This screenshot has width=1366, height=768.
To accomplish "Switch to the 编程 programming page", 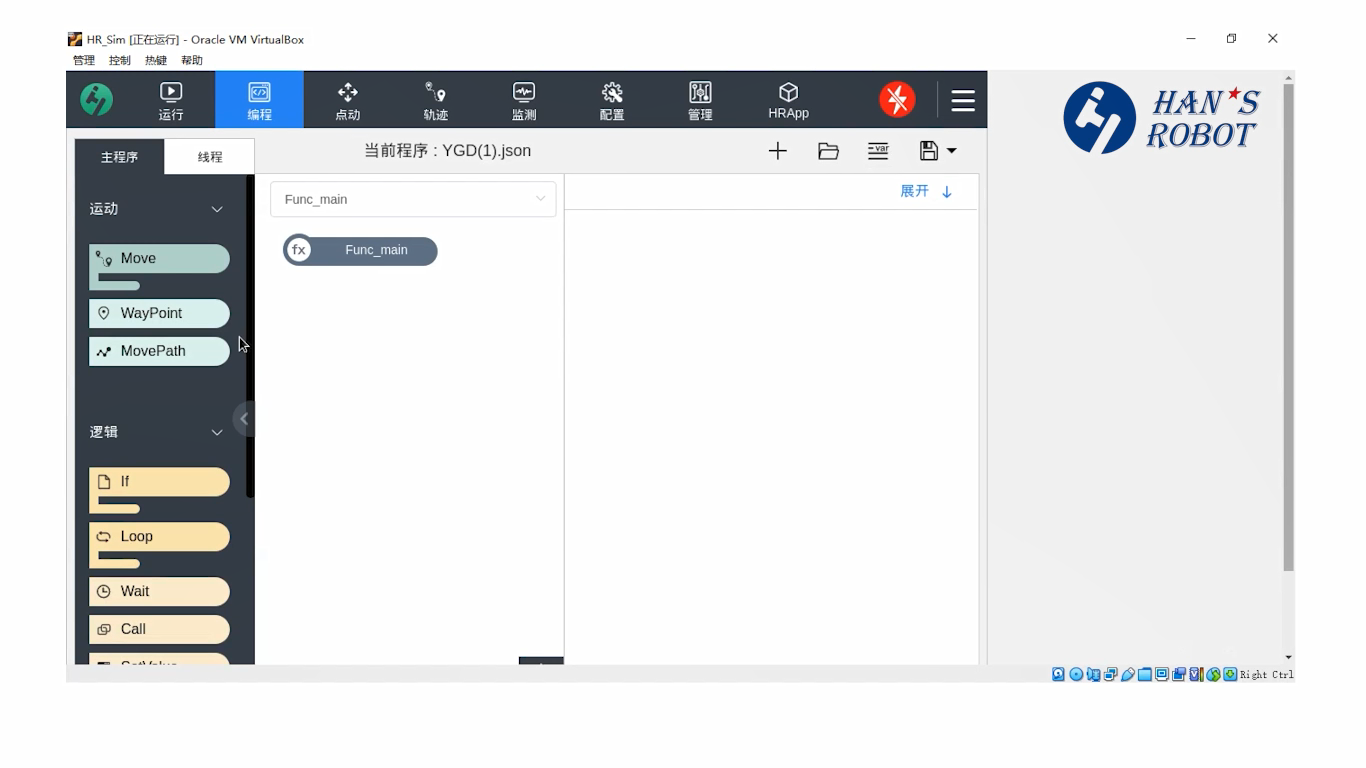I will click(259, 100).
